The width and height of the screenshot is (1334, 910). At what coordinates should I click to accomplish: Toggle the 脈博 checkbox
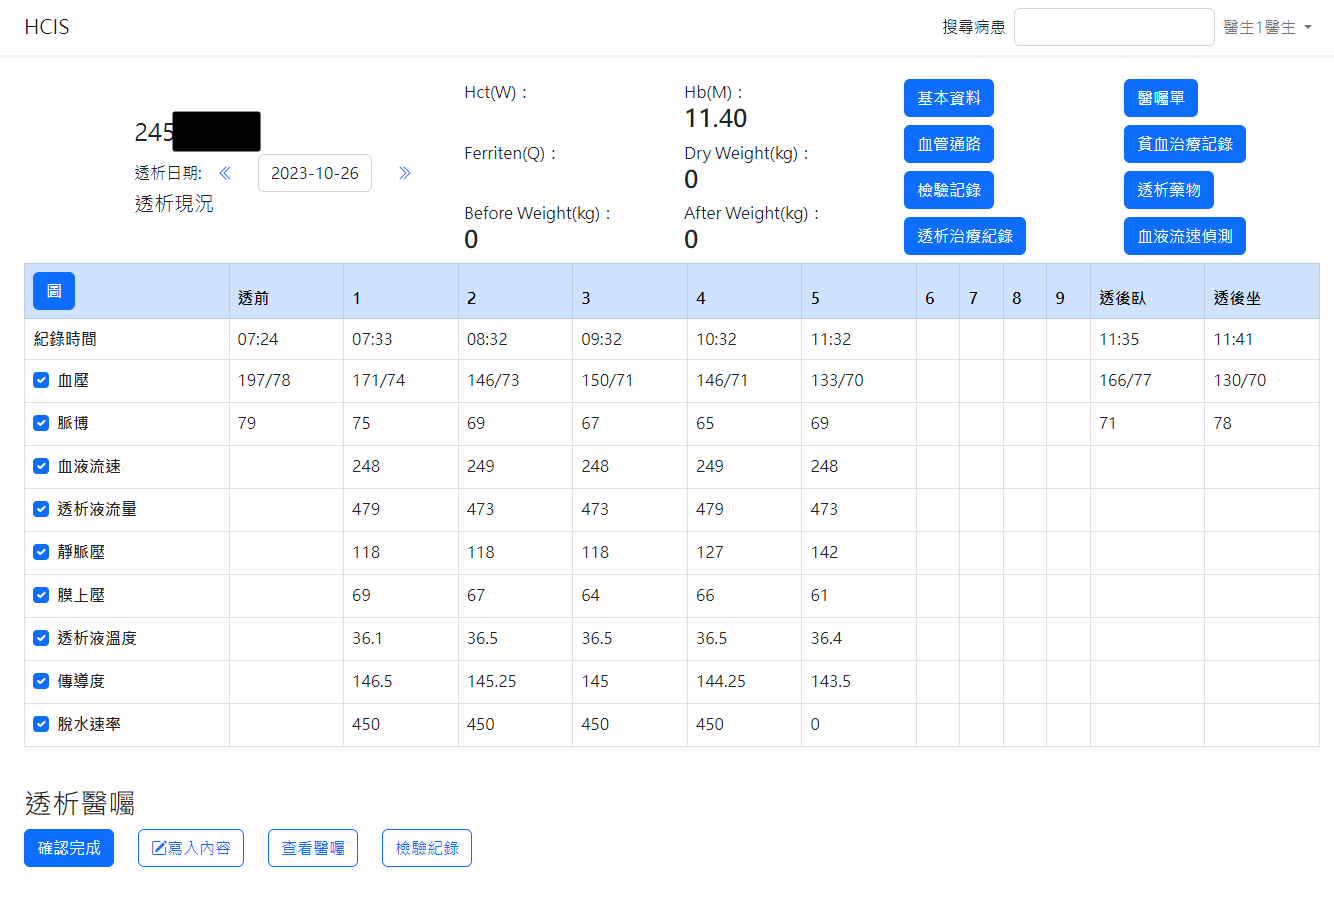coord(41,423)
